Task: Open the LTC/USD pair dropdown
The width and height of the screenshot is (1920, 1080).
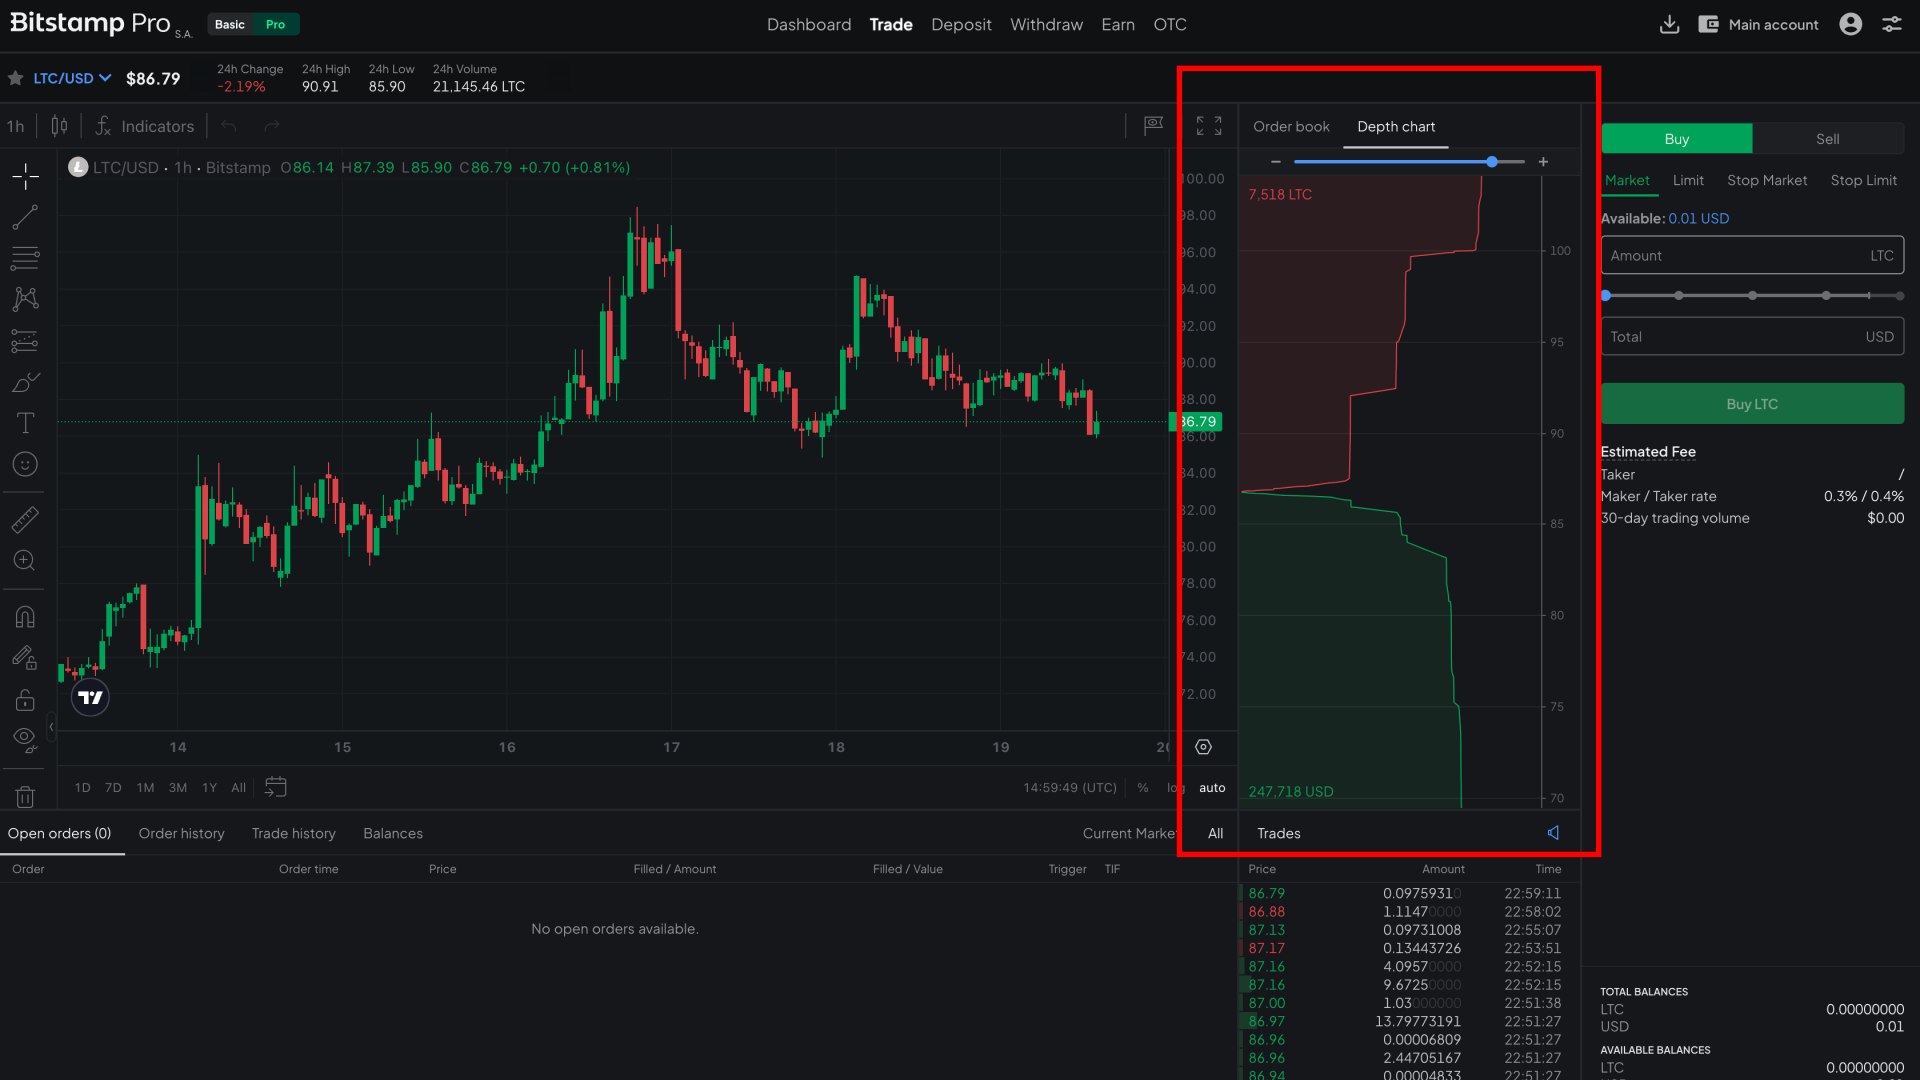Action: pos(72,78)
